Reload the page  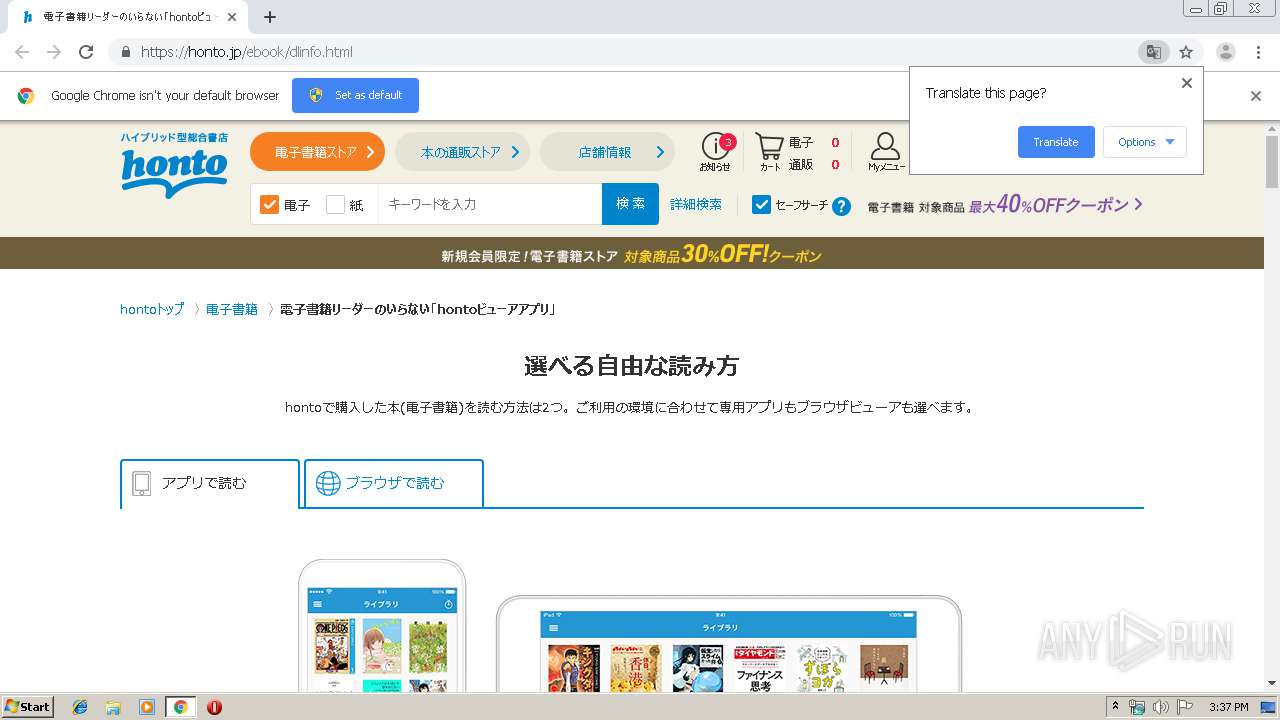coord(86,52)
